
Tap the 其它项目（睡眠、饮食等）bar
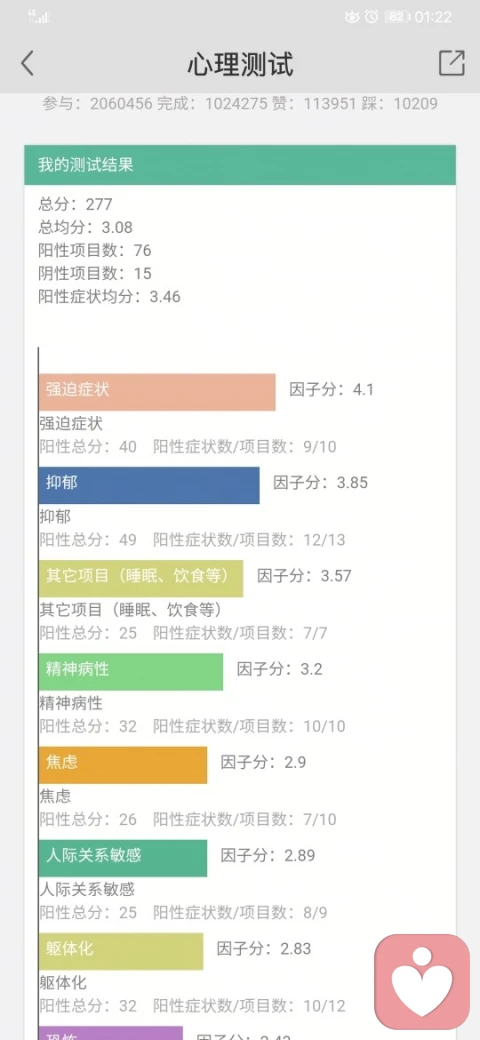[x=141, y=578]
